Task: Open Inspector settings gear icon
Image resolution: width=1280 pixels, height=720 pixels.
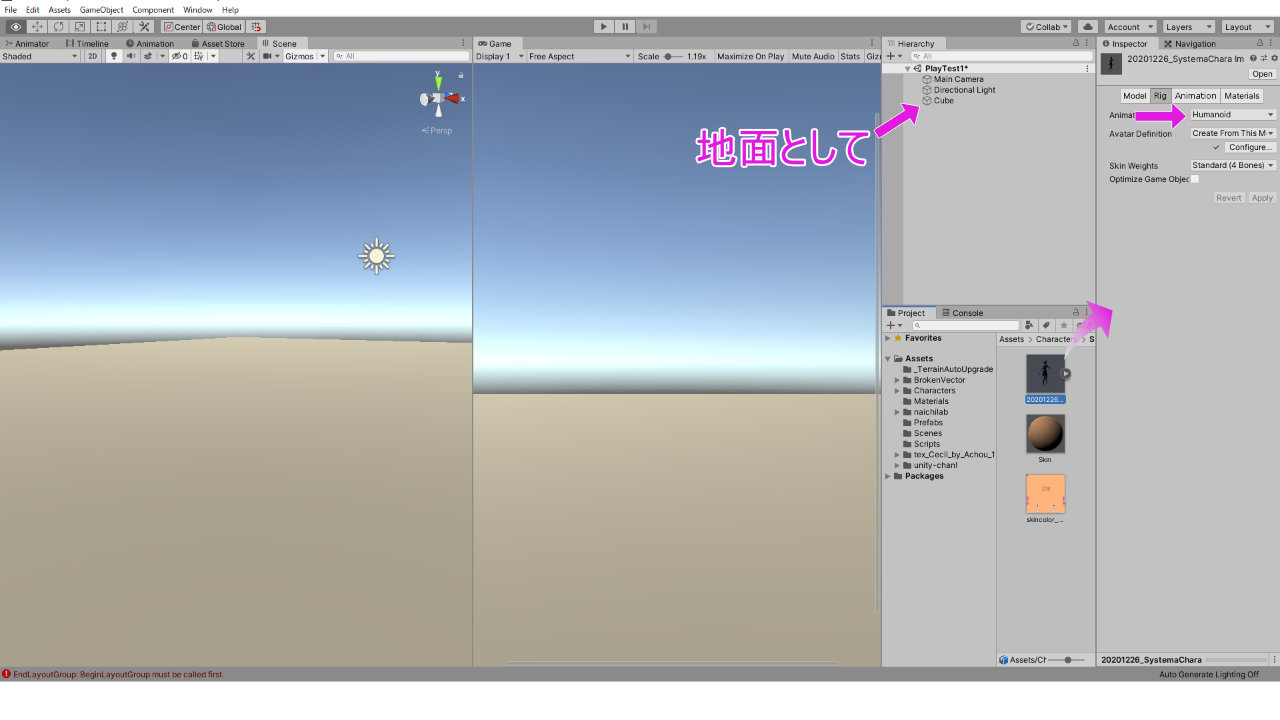Action: coord(1273,59)
